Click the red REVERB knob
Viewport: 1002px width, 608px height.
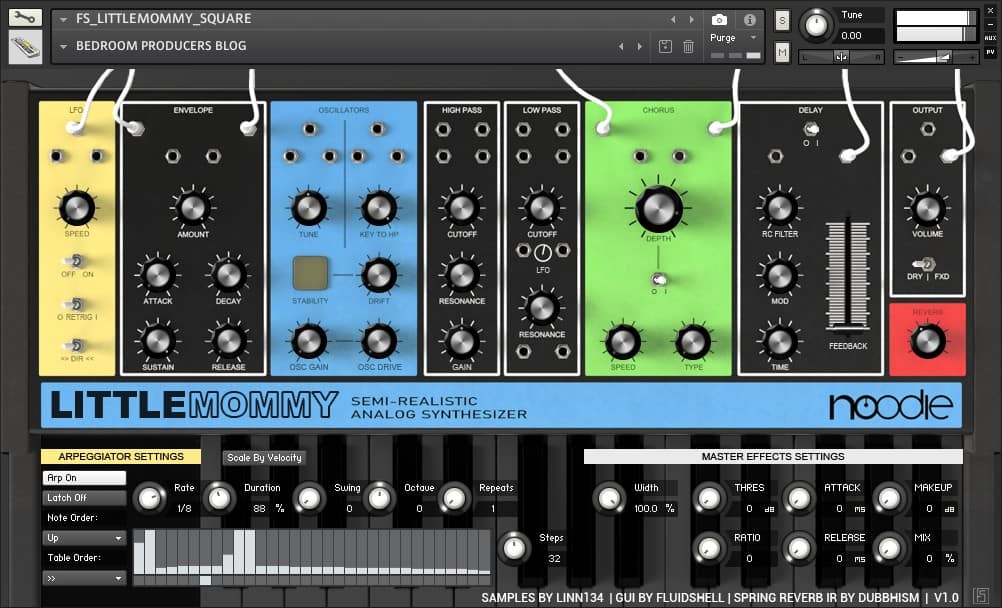coord(927,341)
